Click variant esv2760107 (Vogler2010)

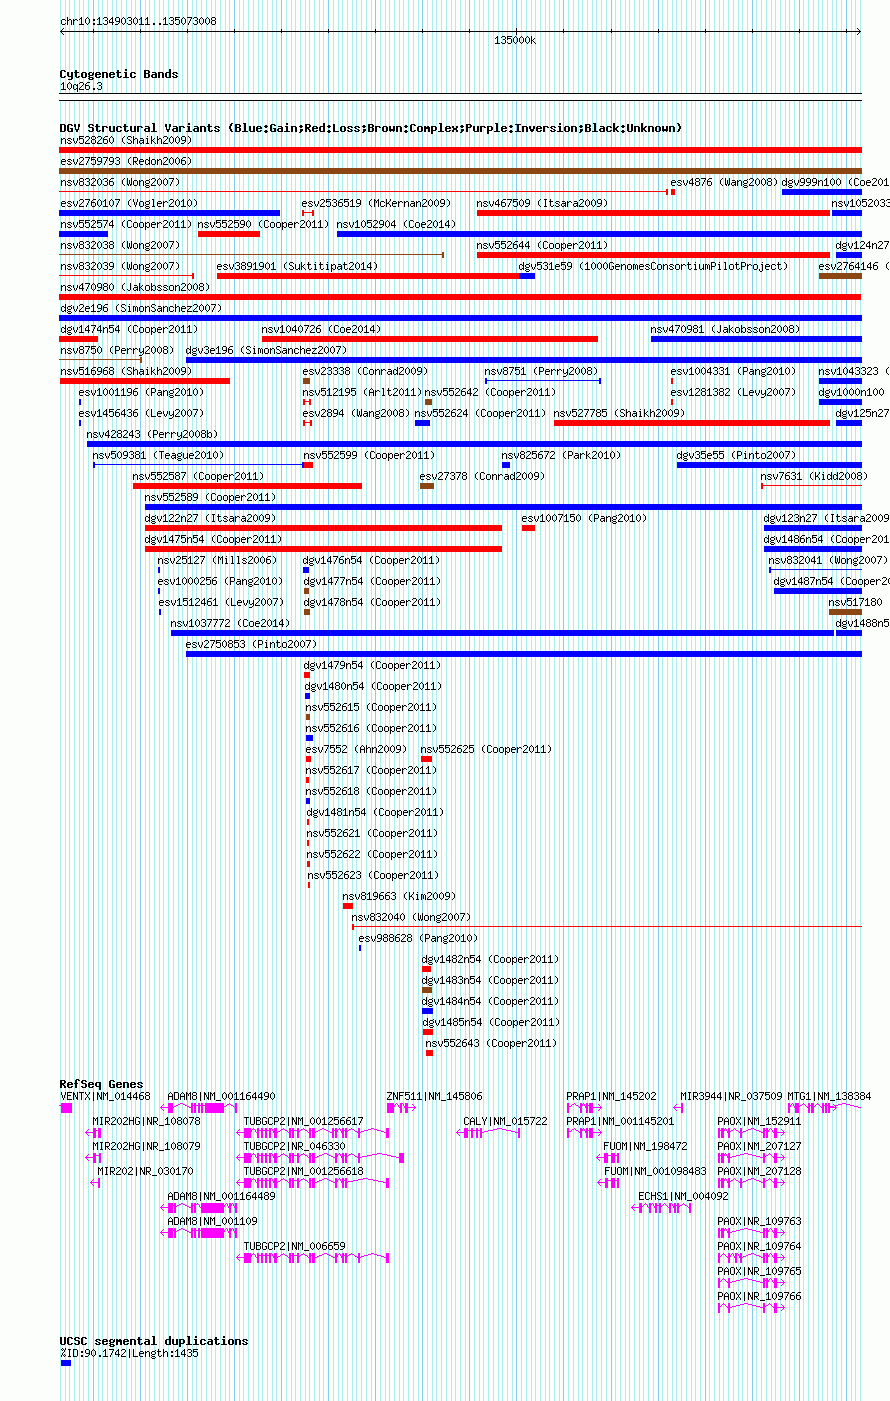point(170,213)
